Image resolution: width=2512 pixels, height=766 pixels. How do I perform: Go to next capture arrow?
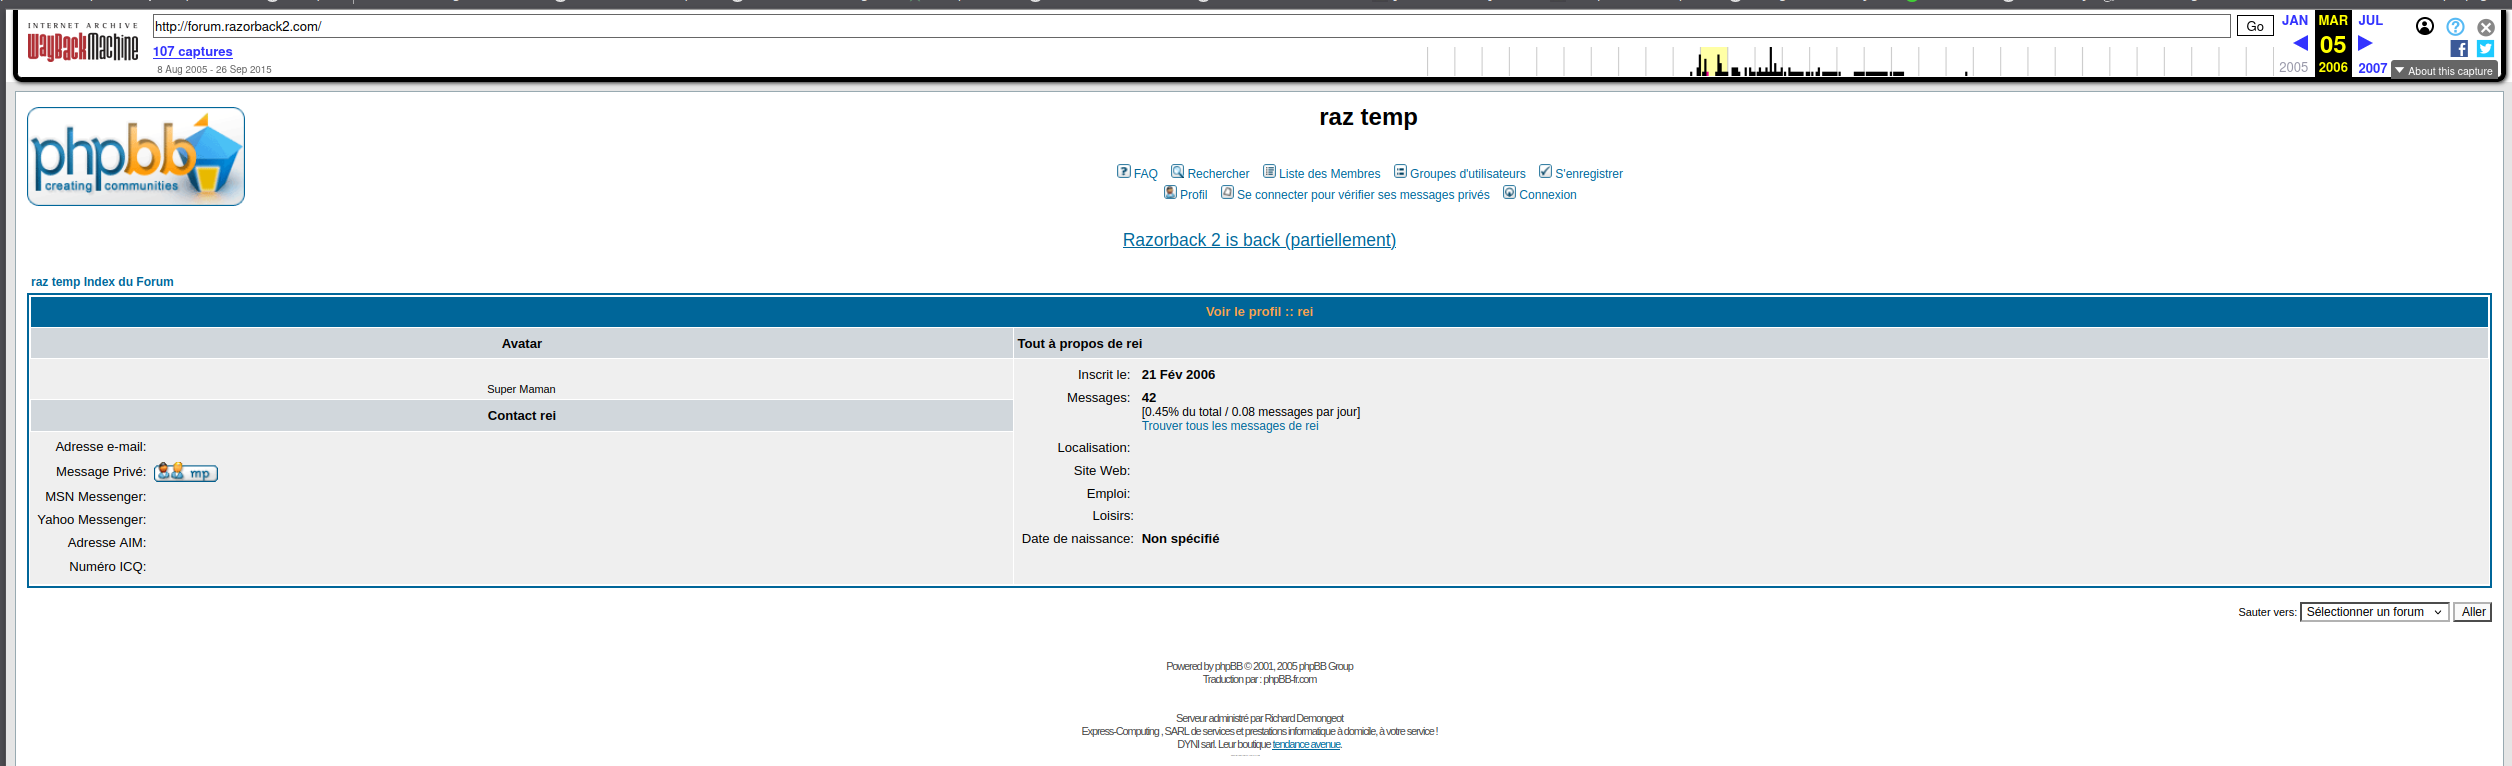tap(2365, 43)
